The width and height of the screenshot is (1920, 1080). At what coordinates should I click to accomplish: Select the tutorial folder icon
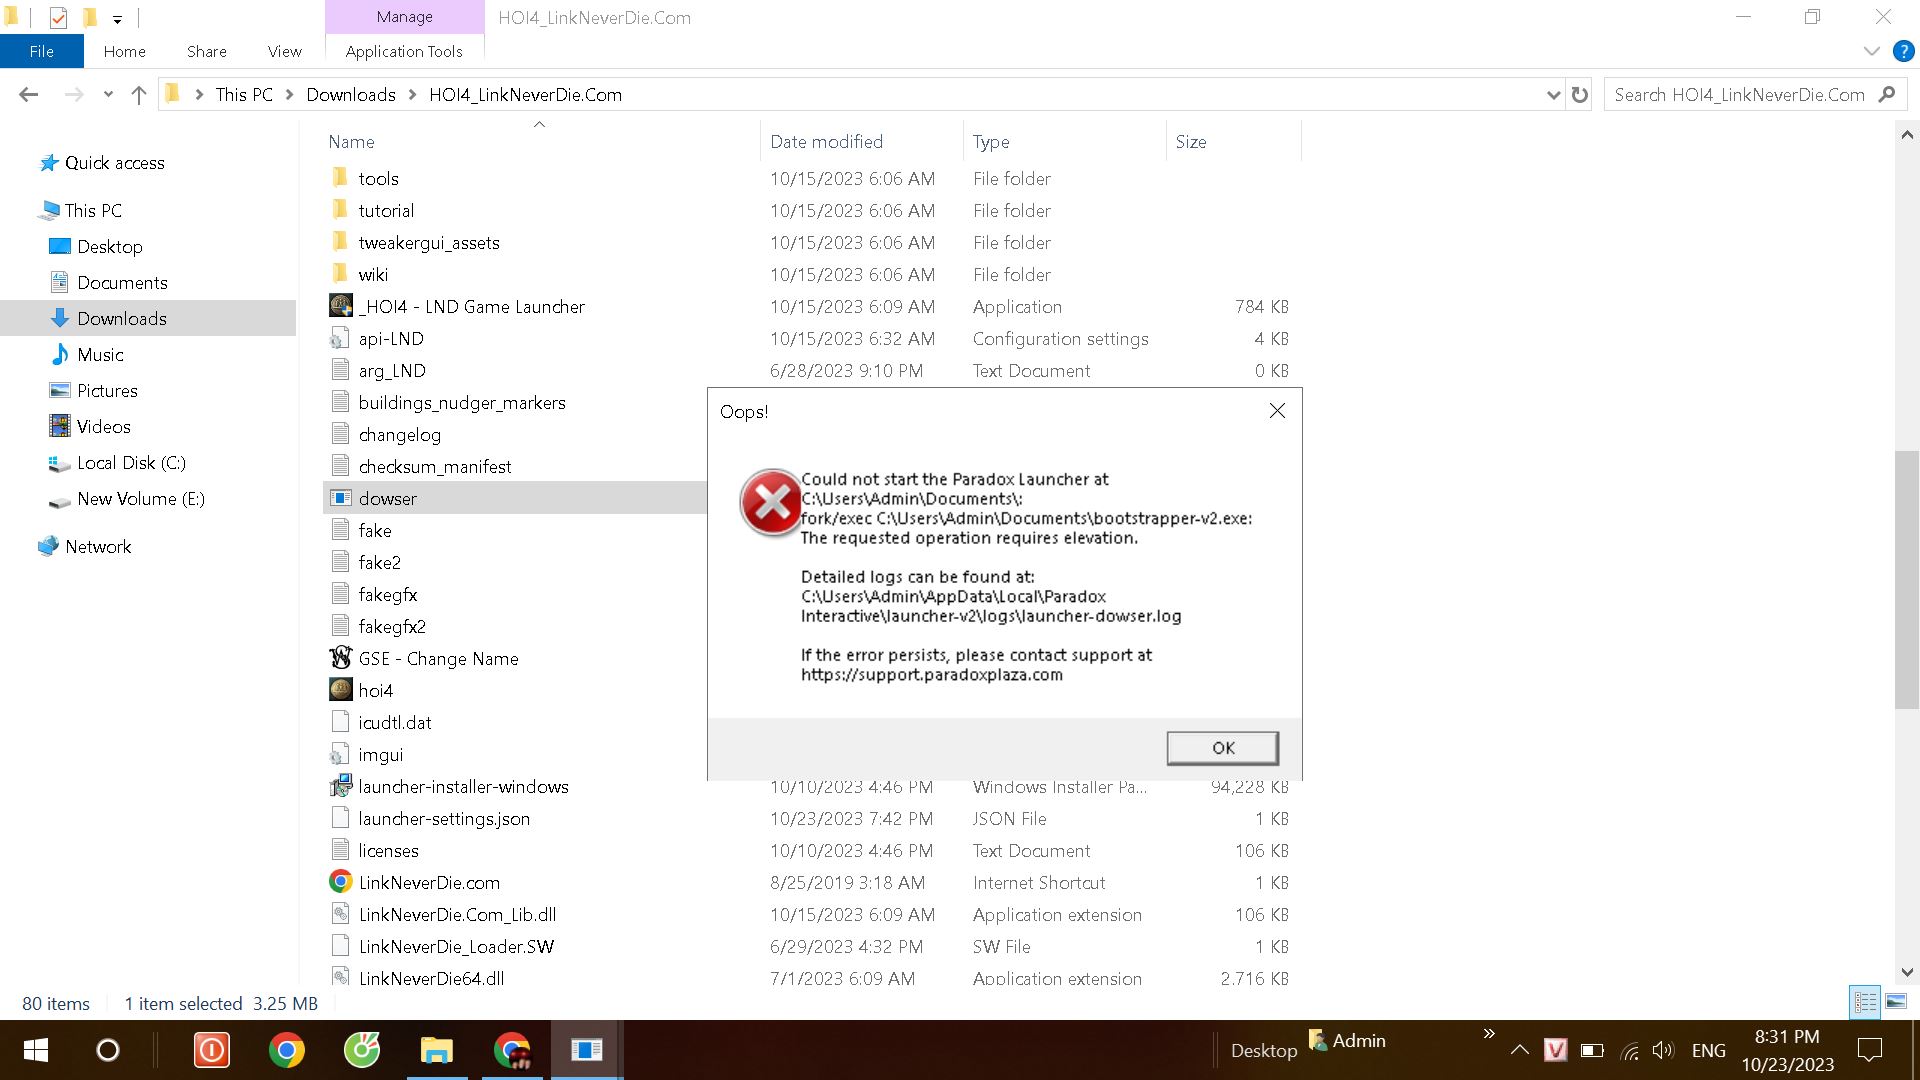(340, 210)
